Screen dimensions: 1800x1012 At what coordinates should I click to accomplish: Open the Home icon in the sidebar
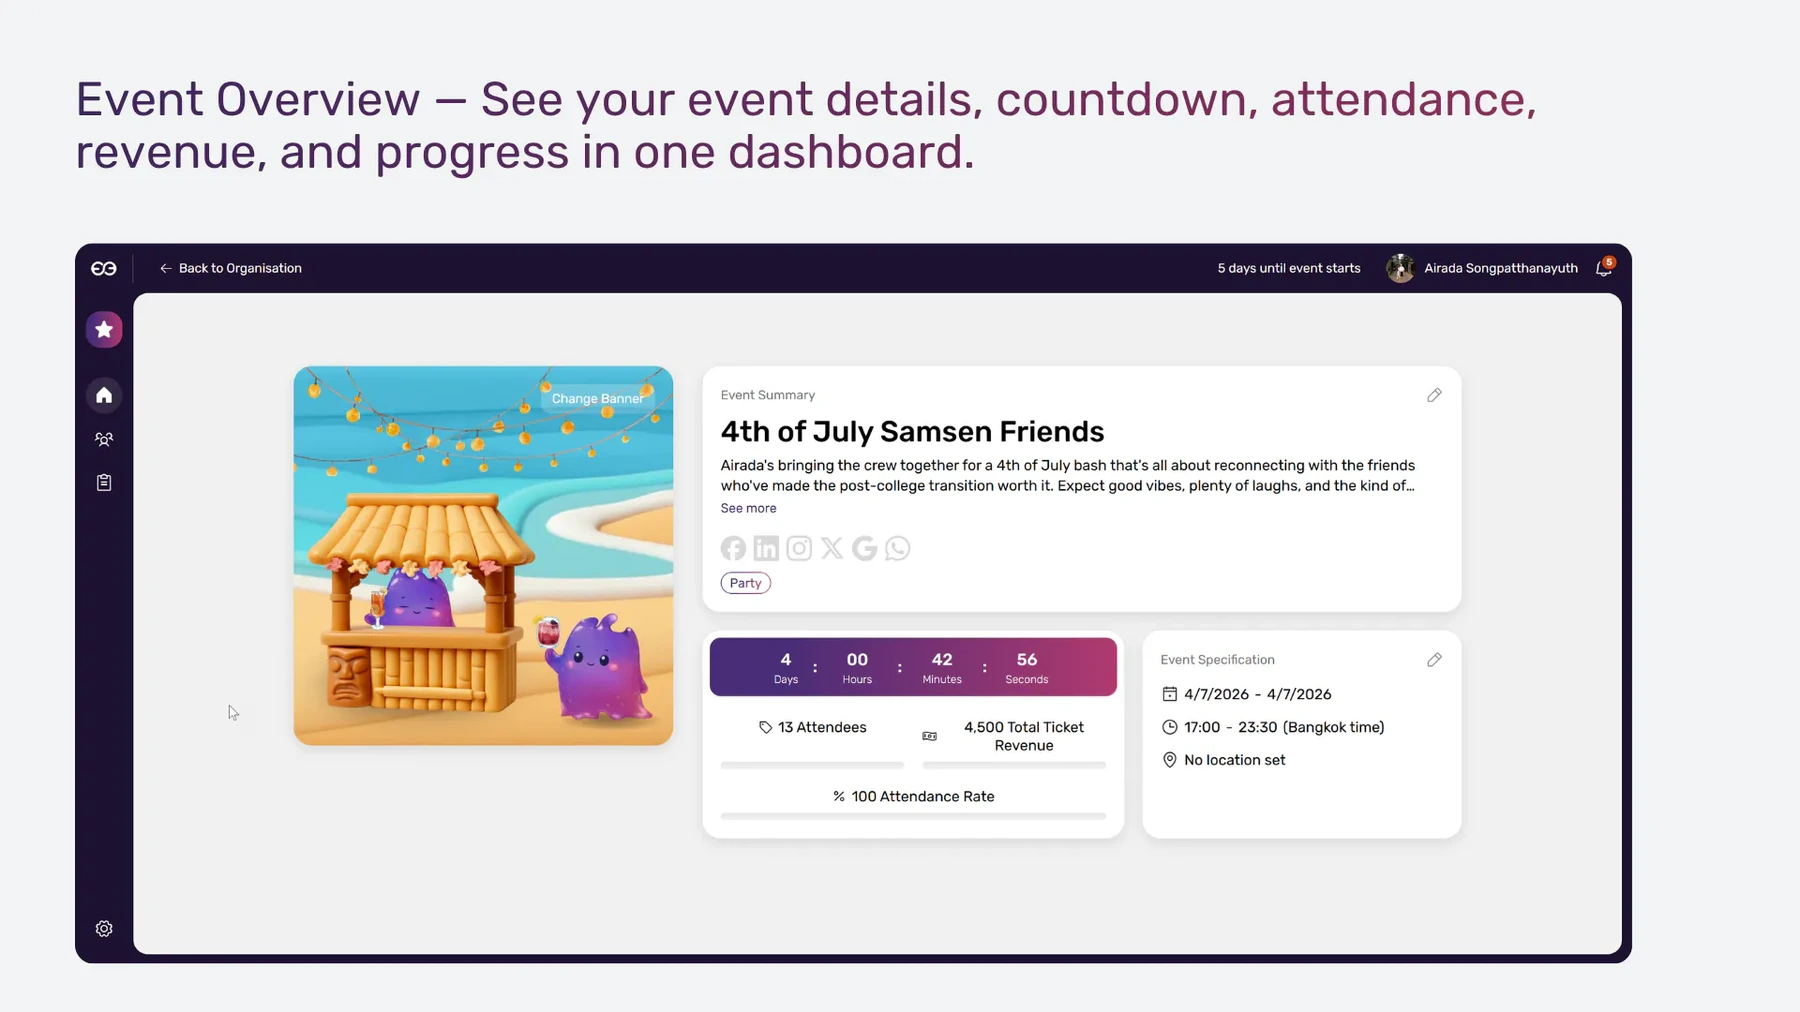coord(104,396)
